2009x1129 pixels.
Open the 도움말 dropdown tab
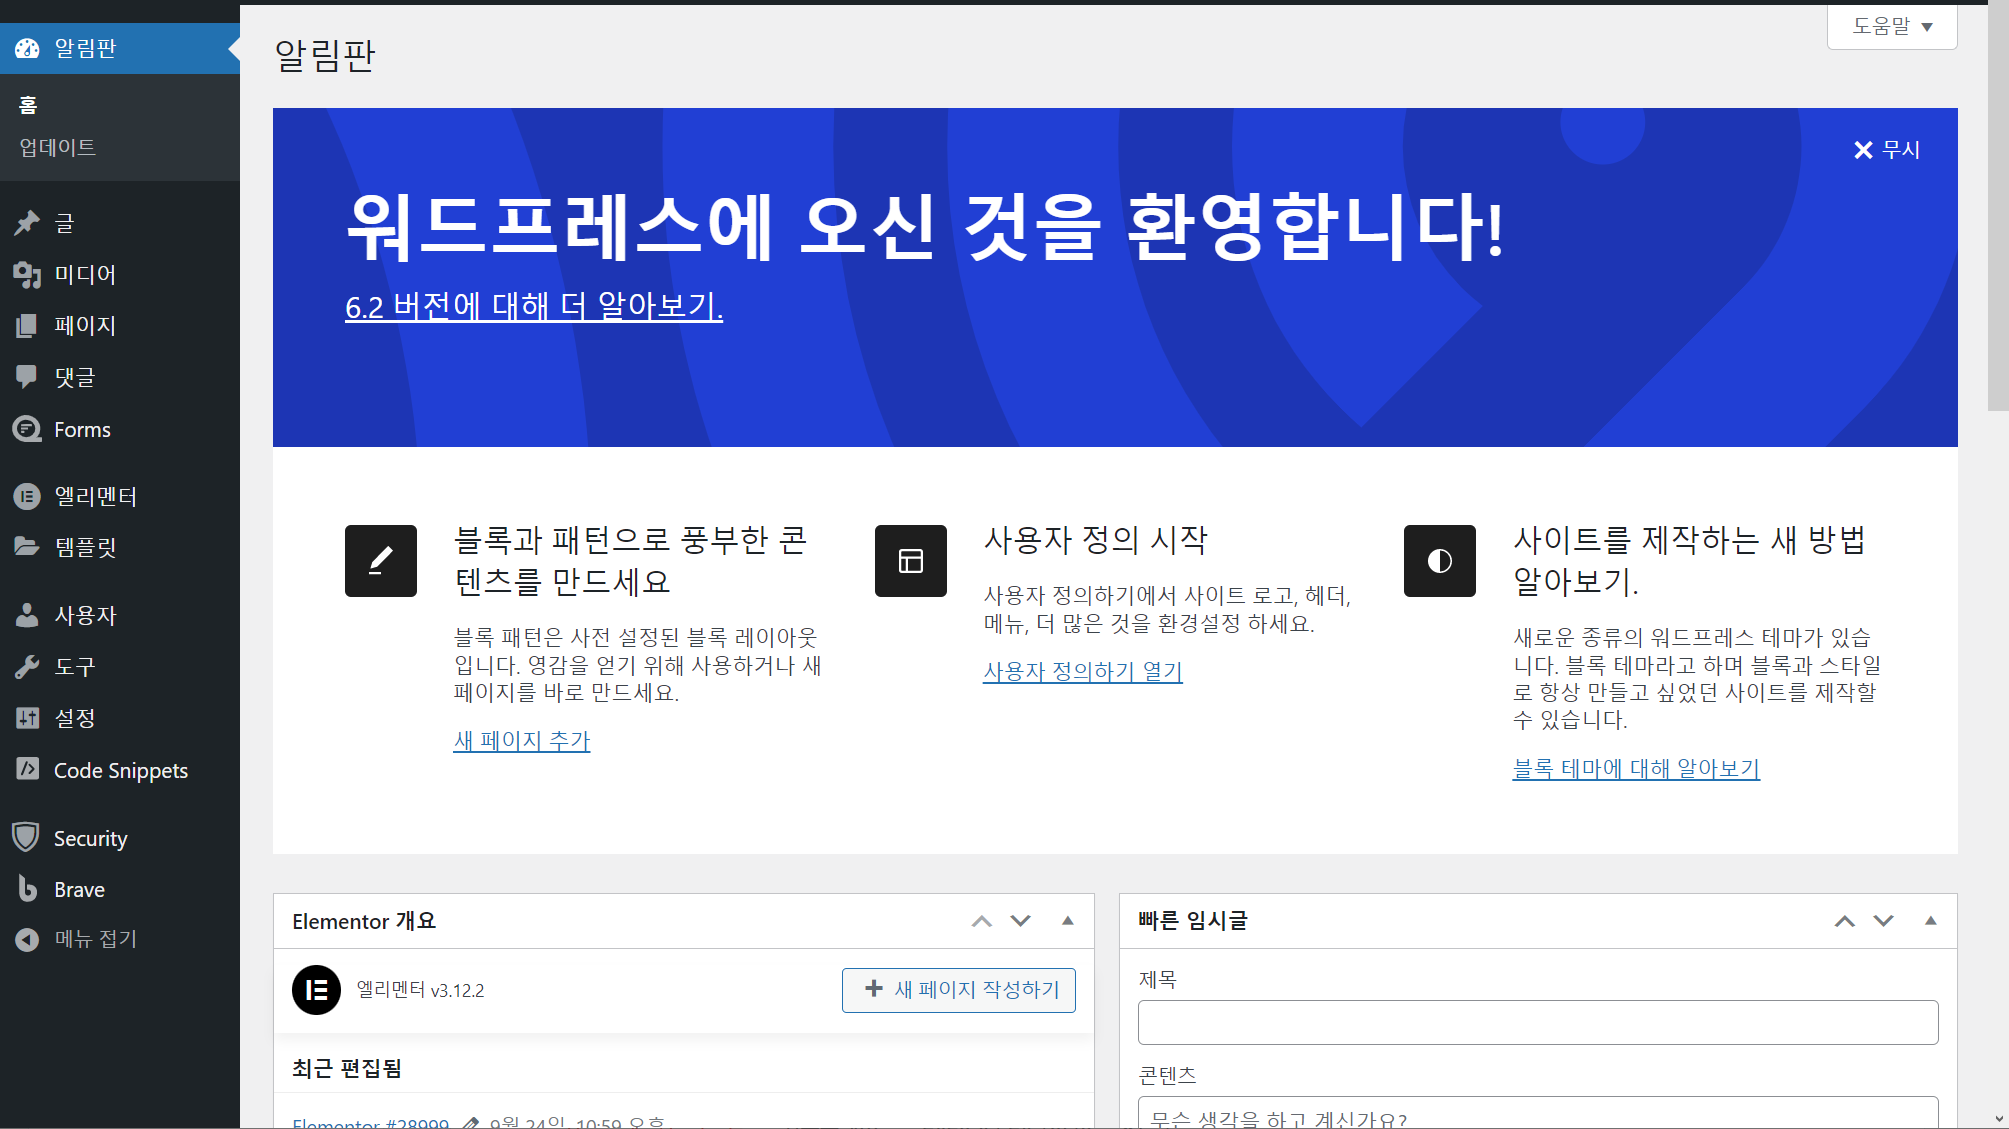click(1891, 26)
